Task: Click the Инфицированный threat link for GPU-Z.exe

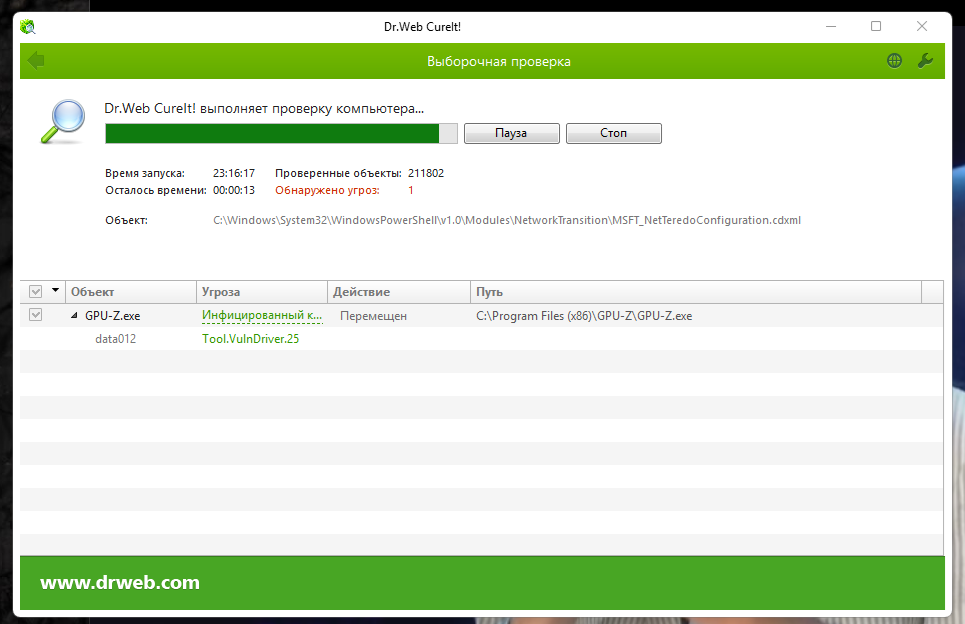Action: click(x=262, y=315)
